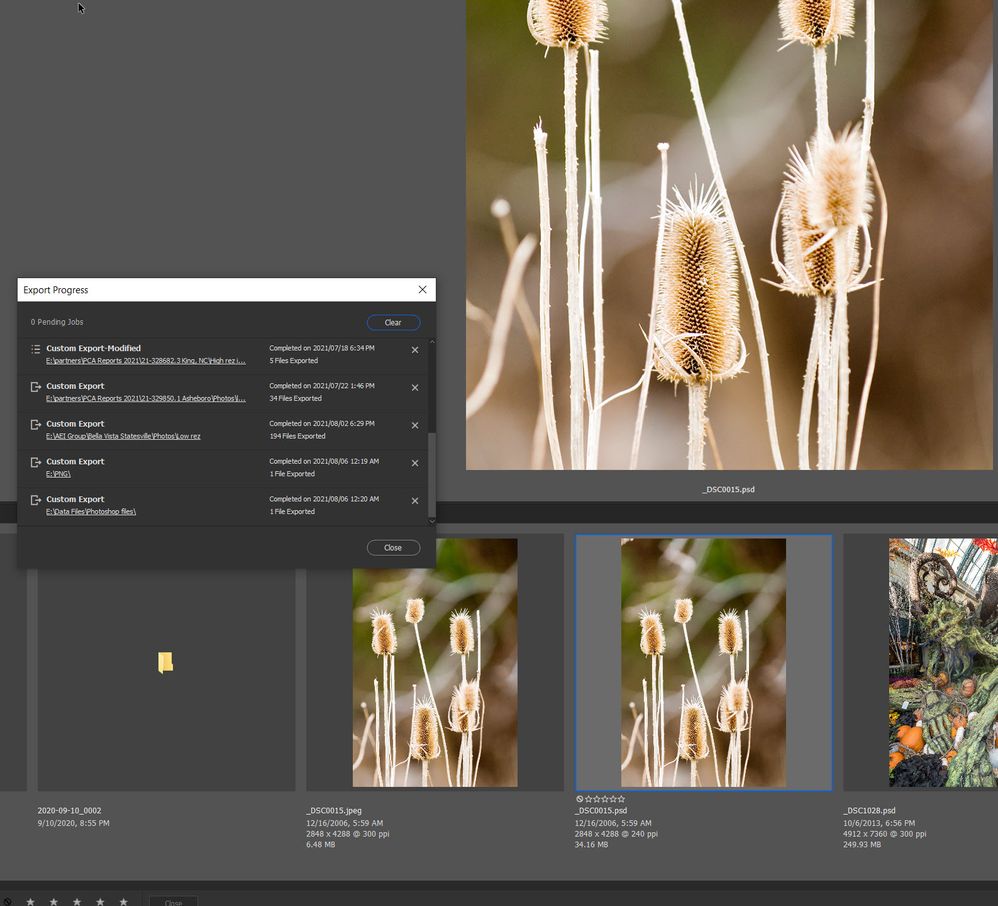Clear all completed export jobs
The image size is (998, 906).
[x=393, y=323]
